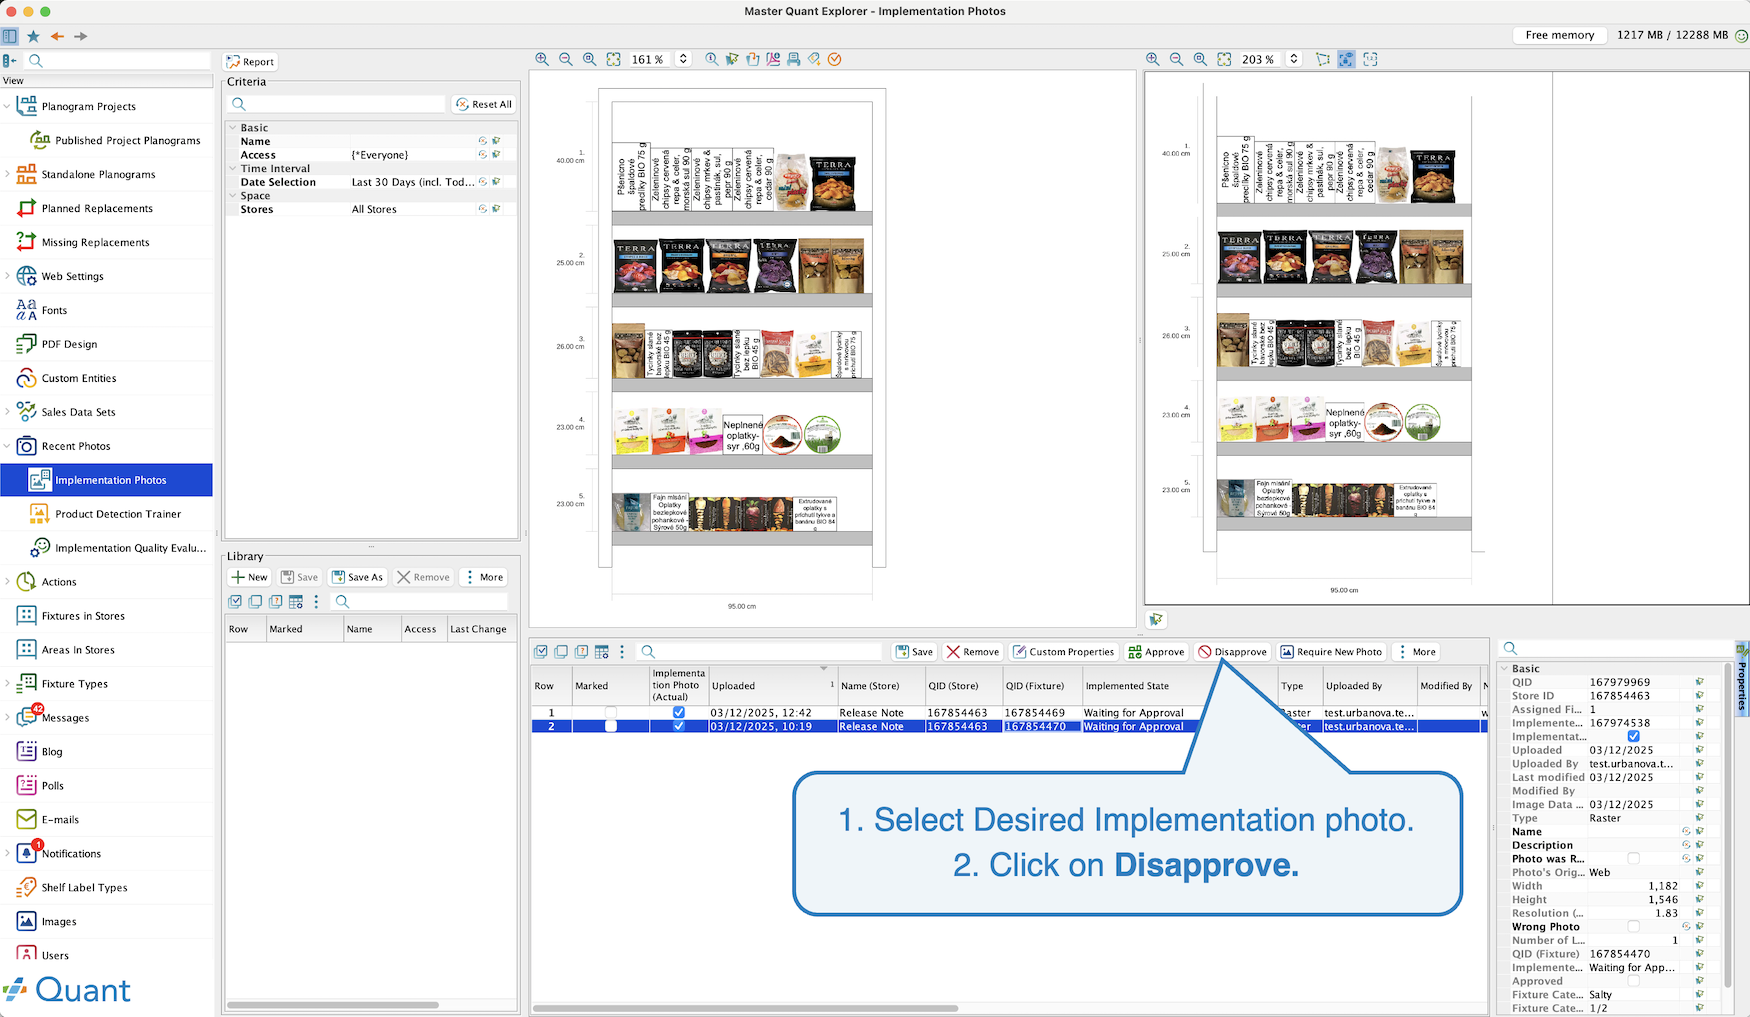This screenshot has width=1750, height=1017.
Task: Click Require New Photo button
Action: click(x=1331, y=652)
